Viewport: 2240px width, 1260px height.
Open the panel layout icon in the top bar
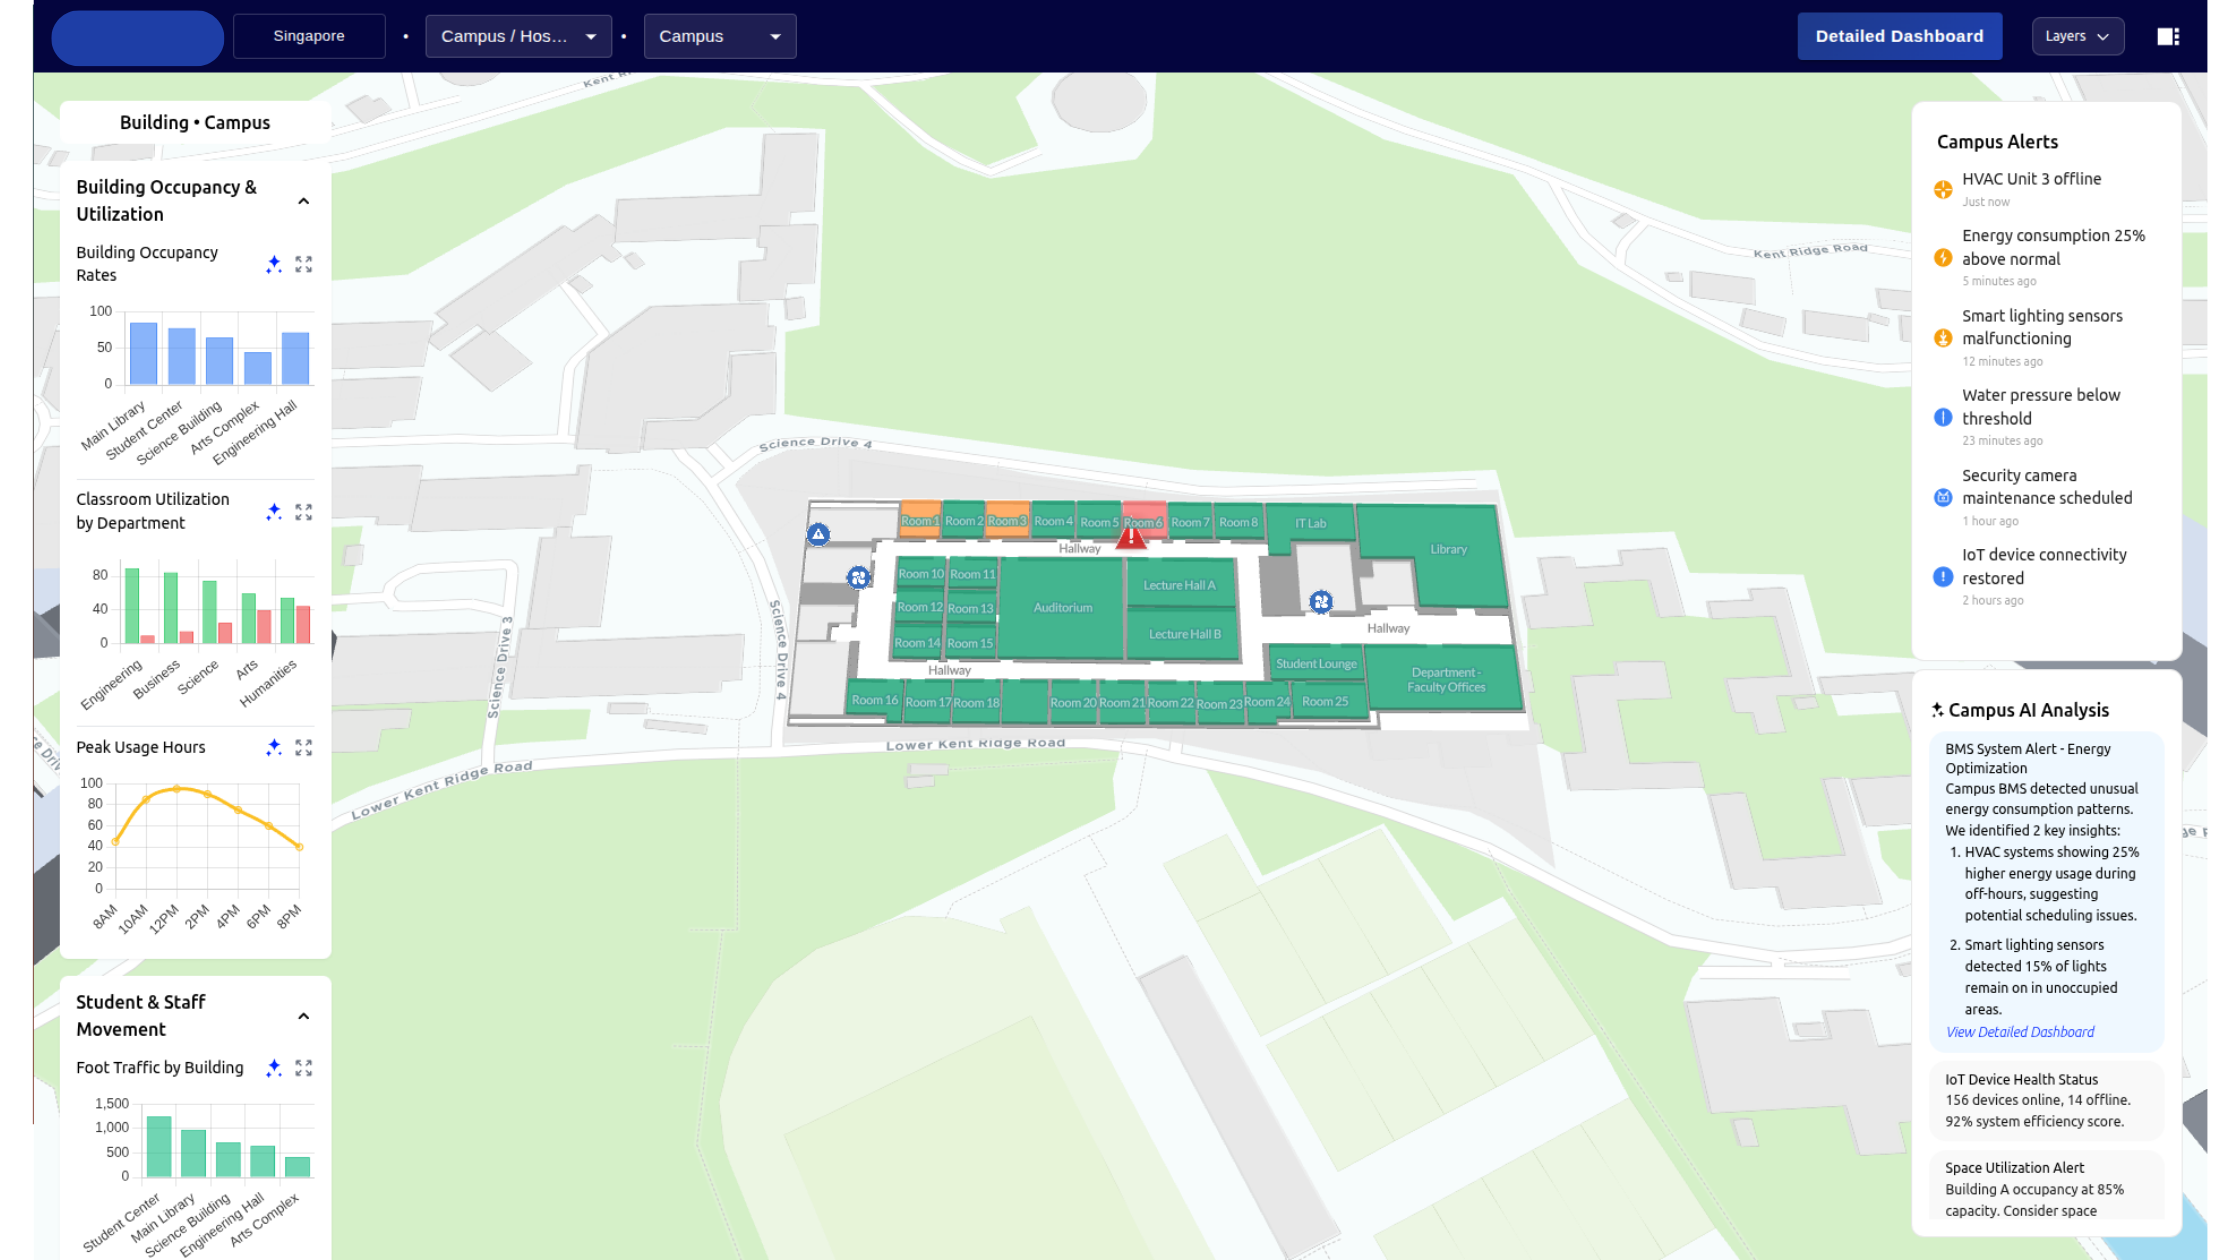pos(2168,35)
